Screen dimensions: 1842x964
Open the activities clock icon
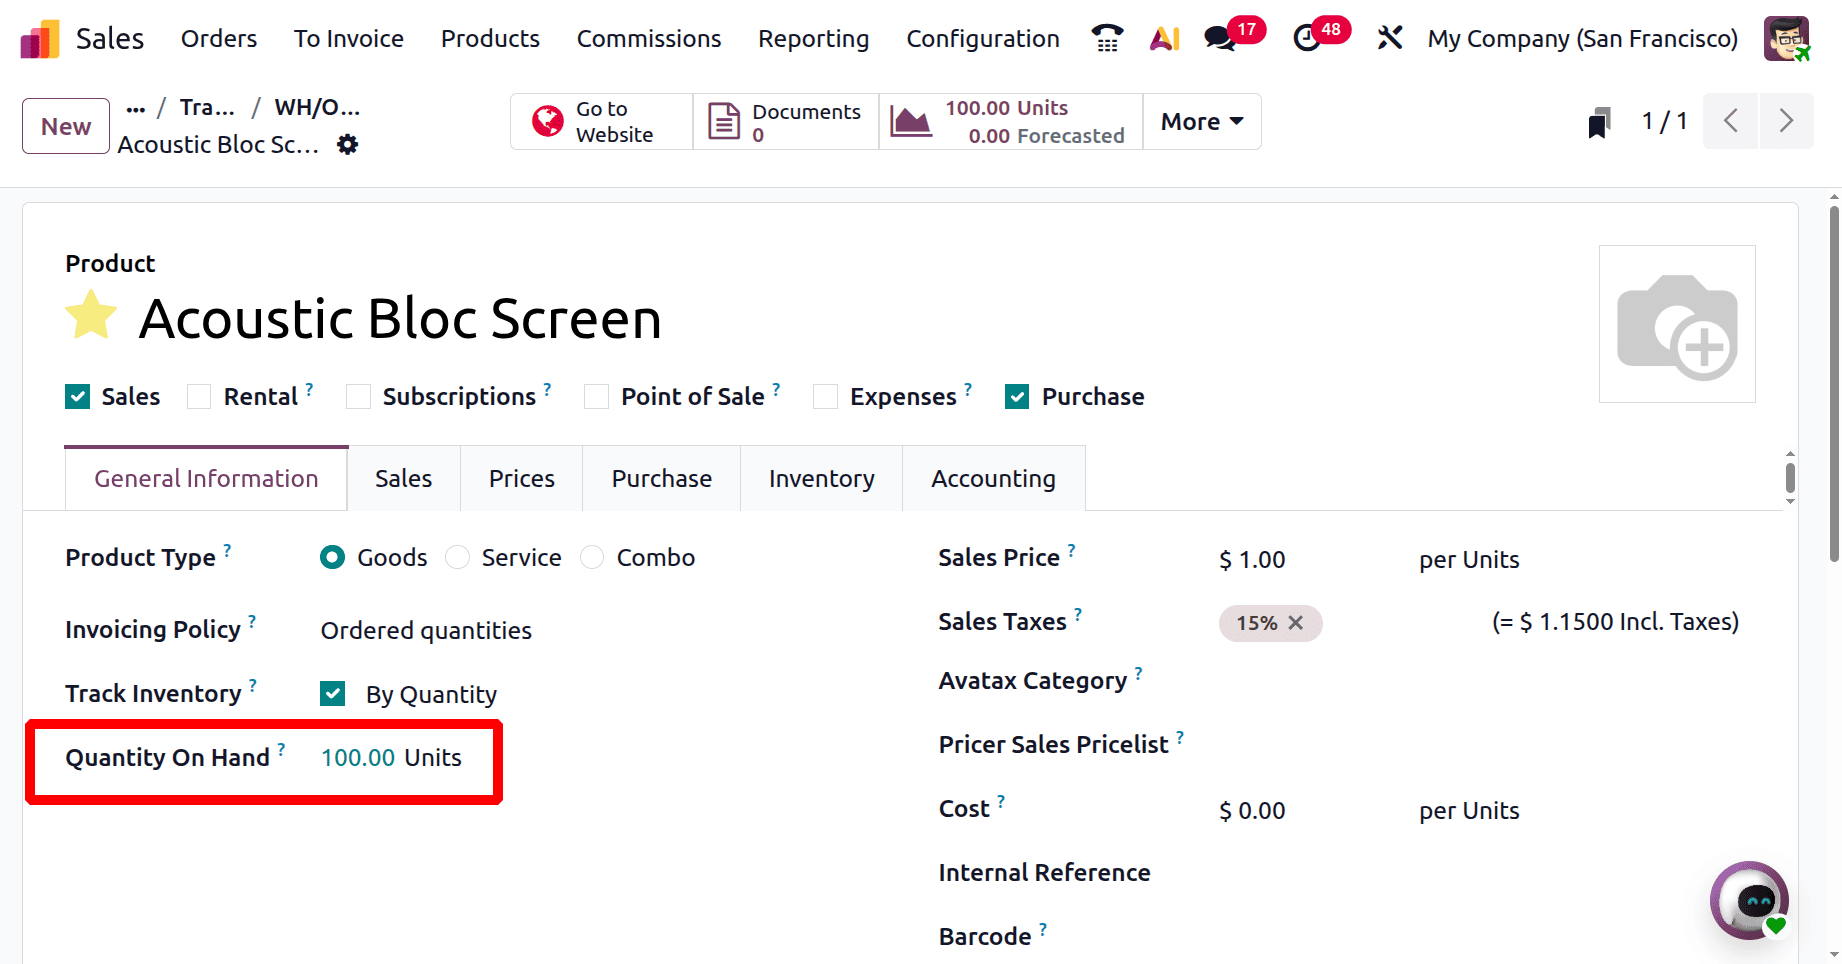(x=1306, y=38)
